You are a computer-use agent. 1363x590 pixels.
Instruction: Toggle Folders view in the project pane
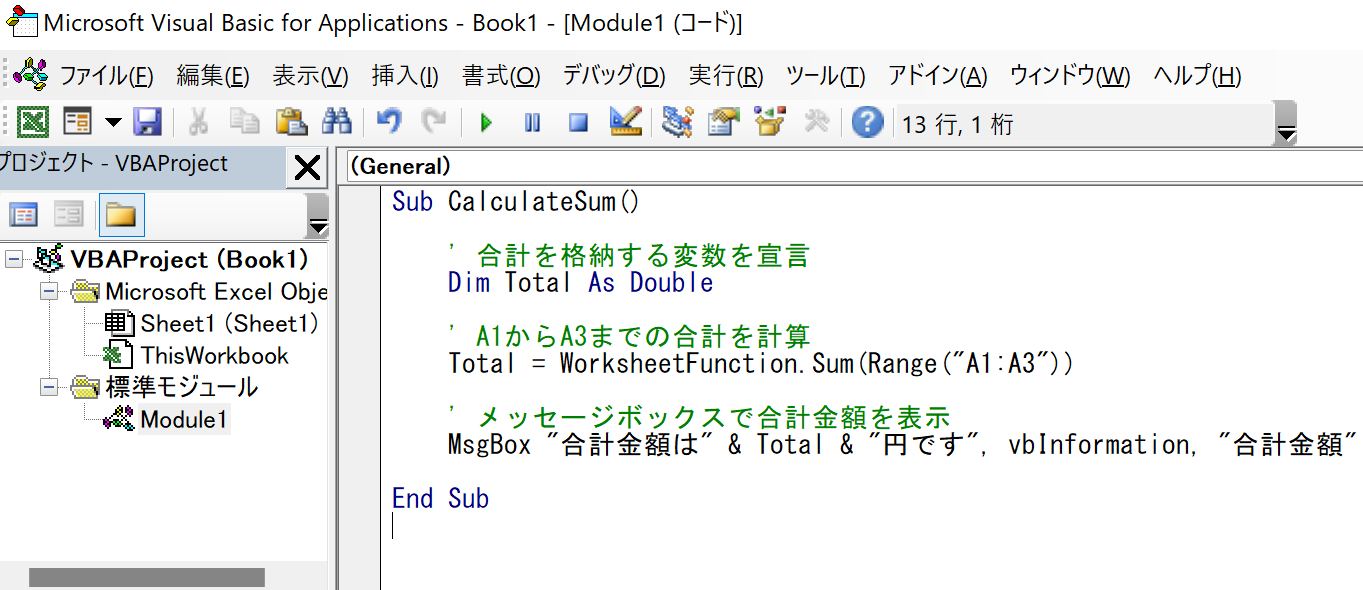click(x=121, y=215)
